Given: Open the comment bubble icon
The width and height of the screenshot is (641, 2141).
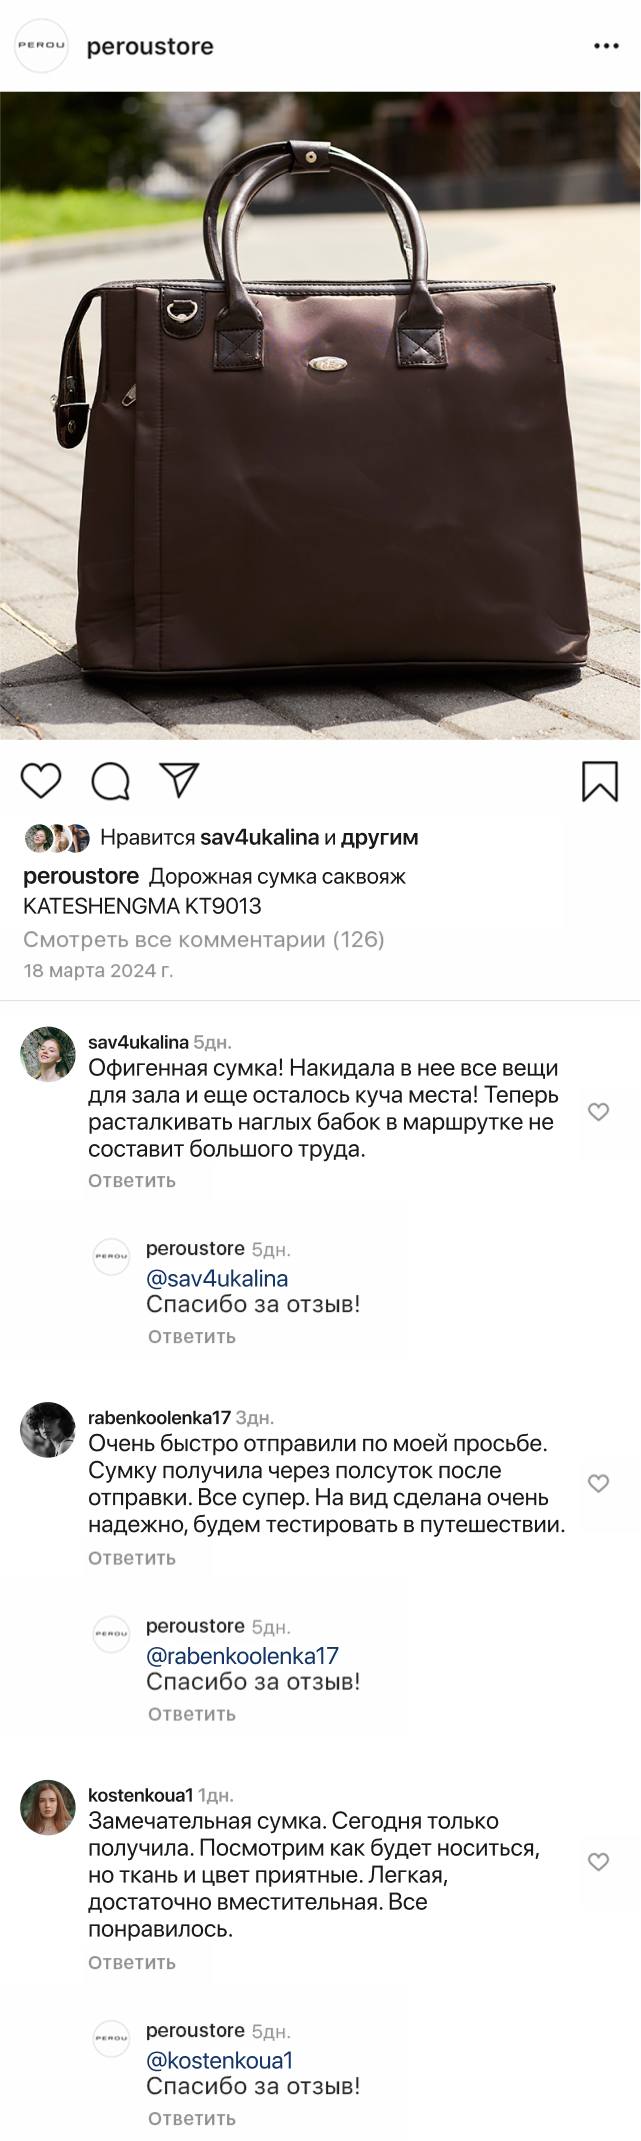Looking at the screenshot, I should 111,781.
